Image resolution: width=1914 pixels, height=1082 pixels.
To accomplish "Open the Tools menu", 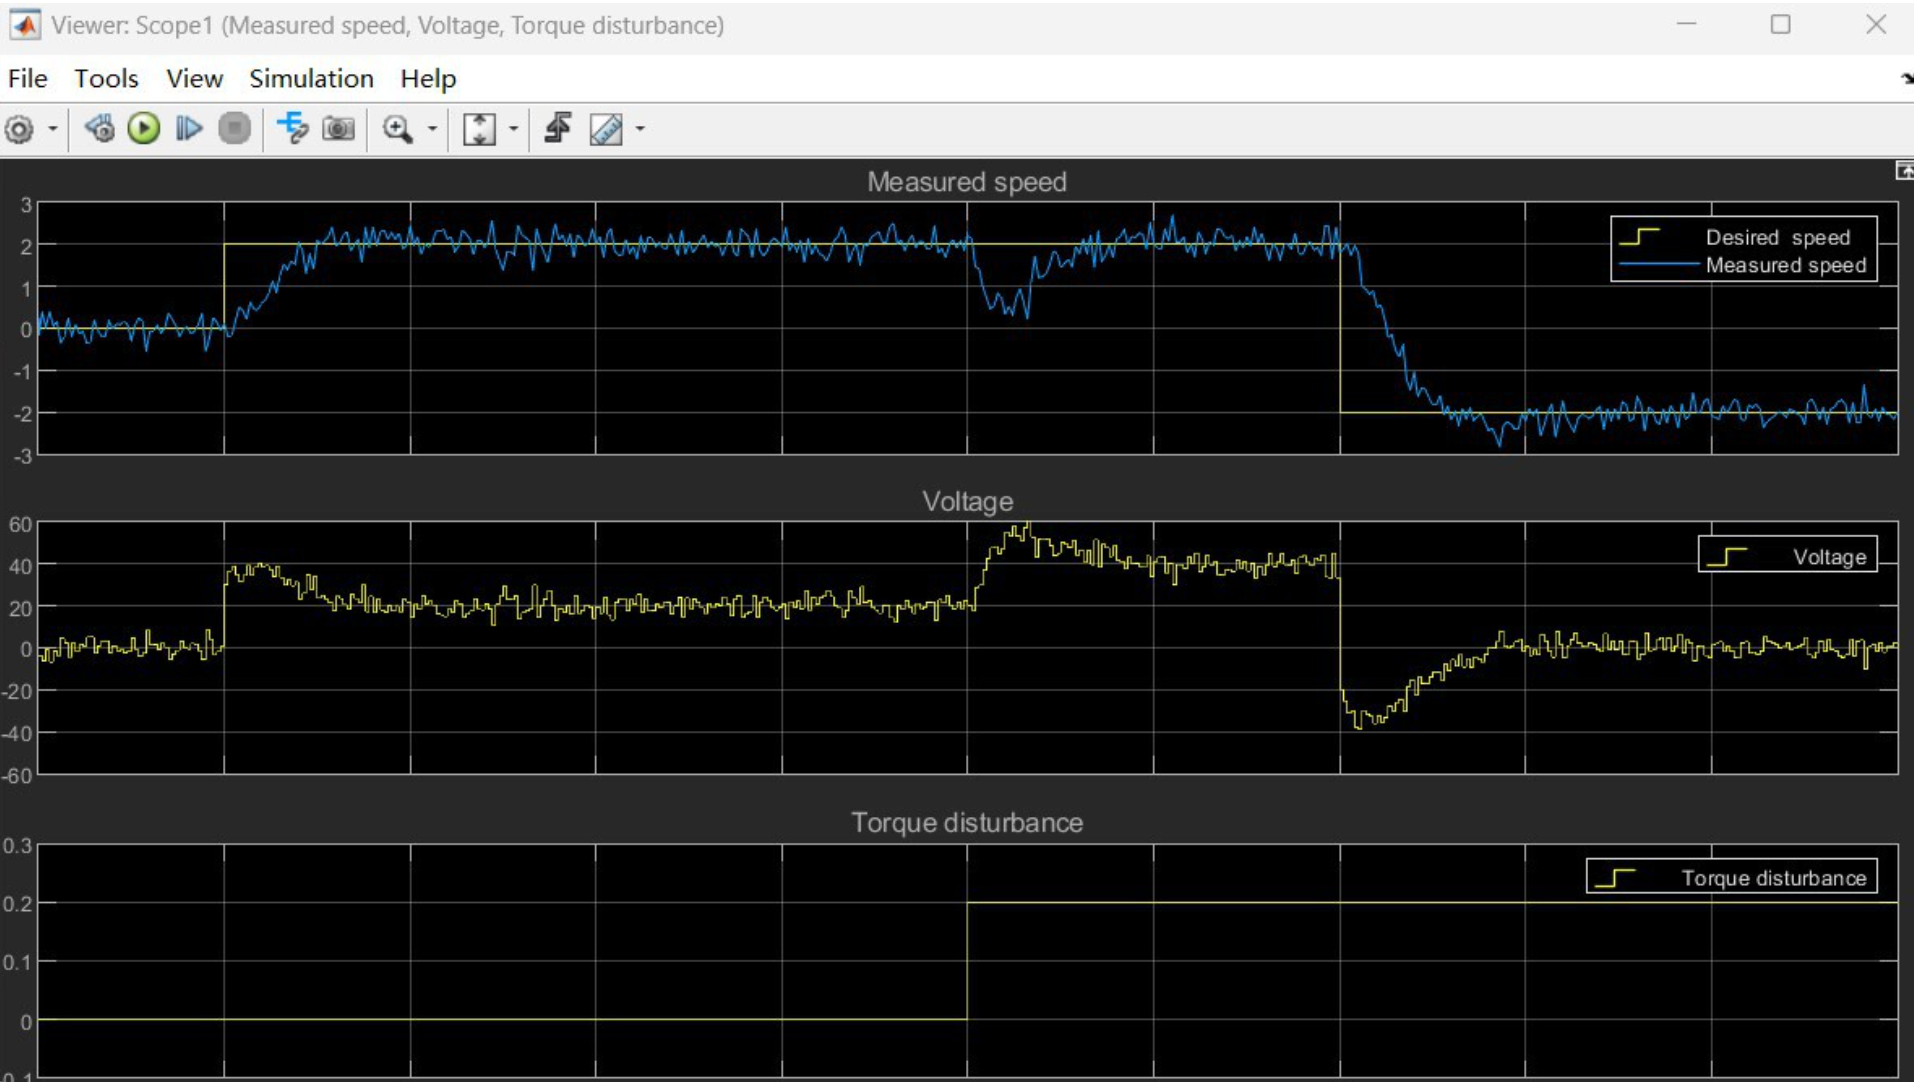I will [x=105, y=78].
